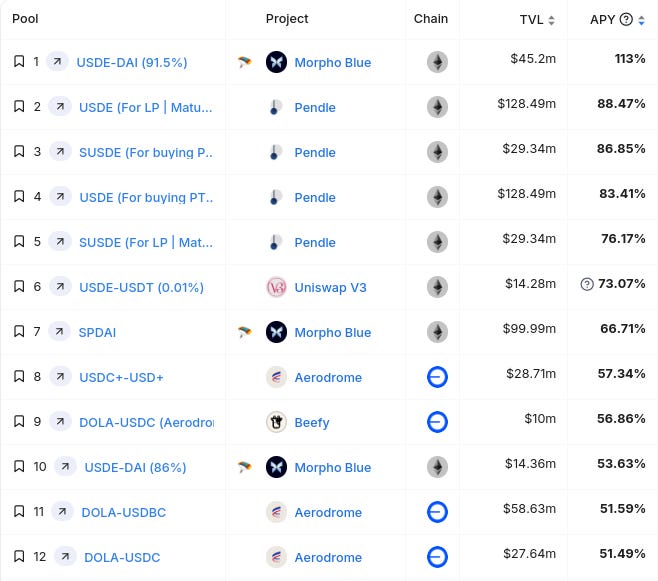The height and width of the screenshot is (581, 658).
Task: Click Base chain icon in DOLA-USDBC row
Action: [437, 512]
